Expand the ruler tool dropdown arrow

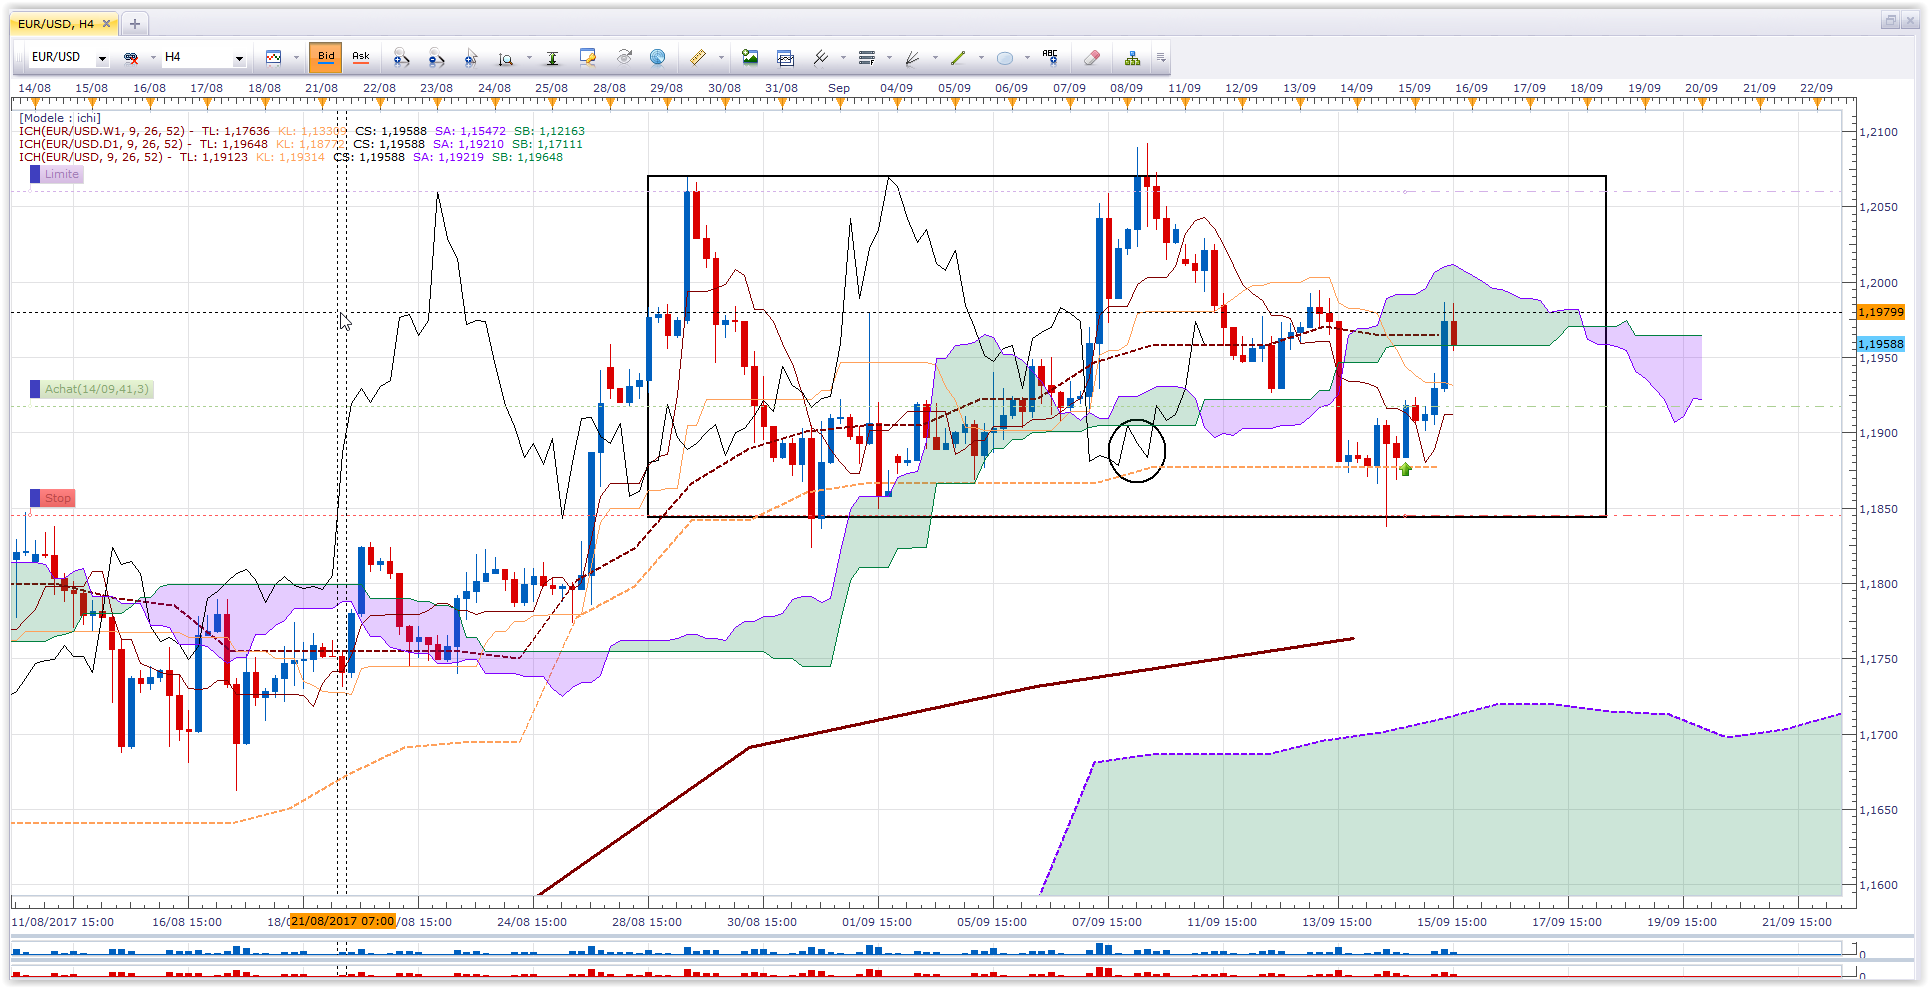point(720,58)
